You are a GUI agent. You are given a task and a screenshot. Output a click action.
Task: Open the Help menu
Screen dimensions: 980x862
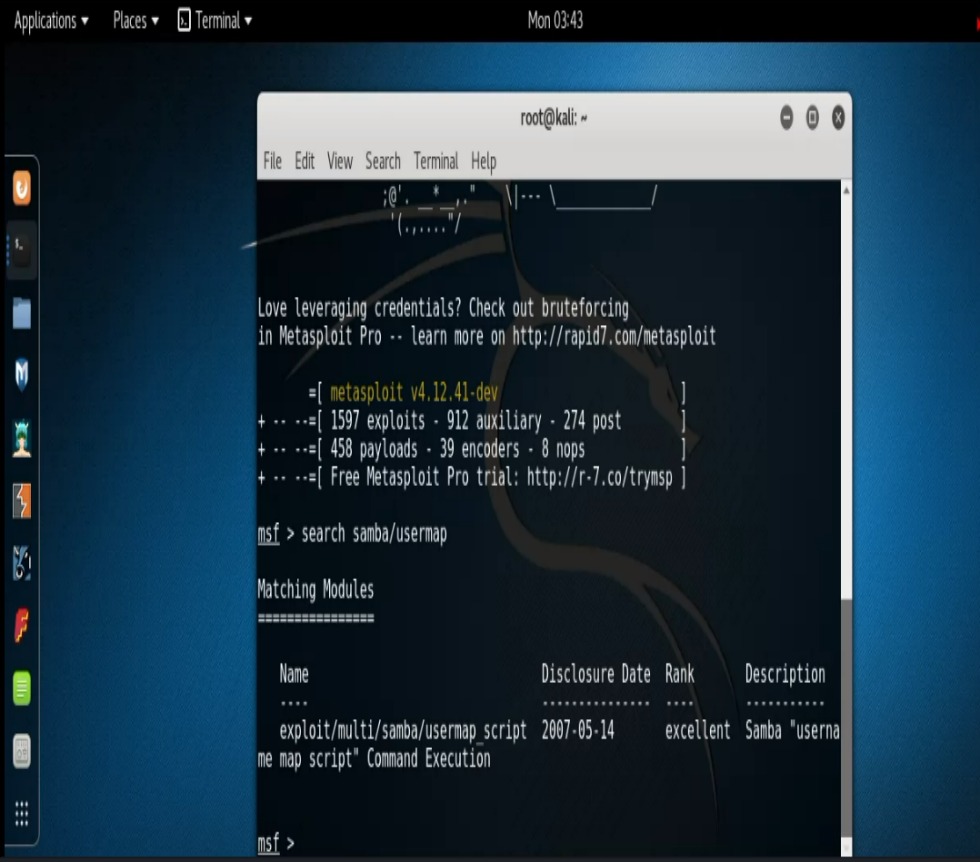coord(484,161)
